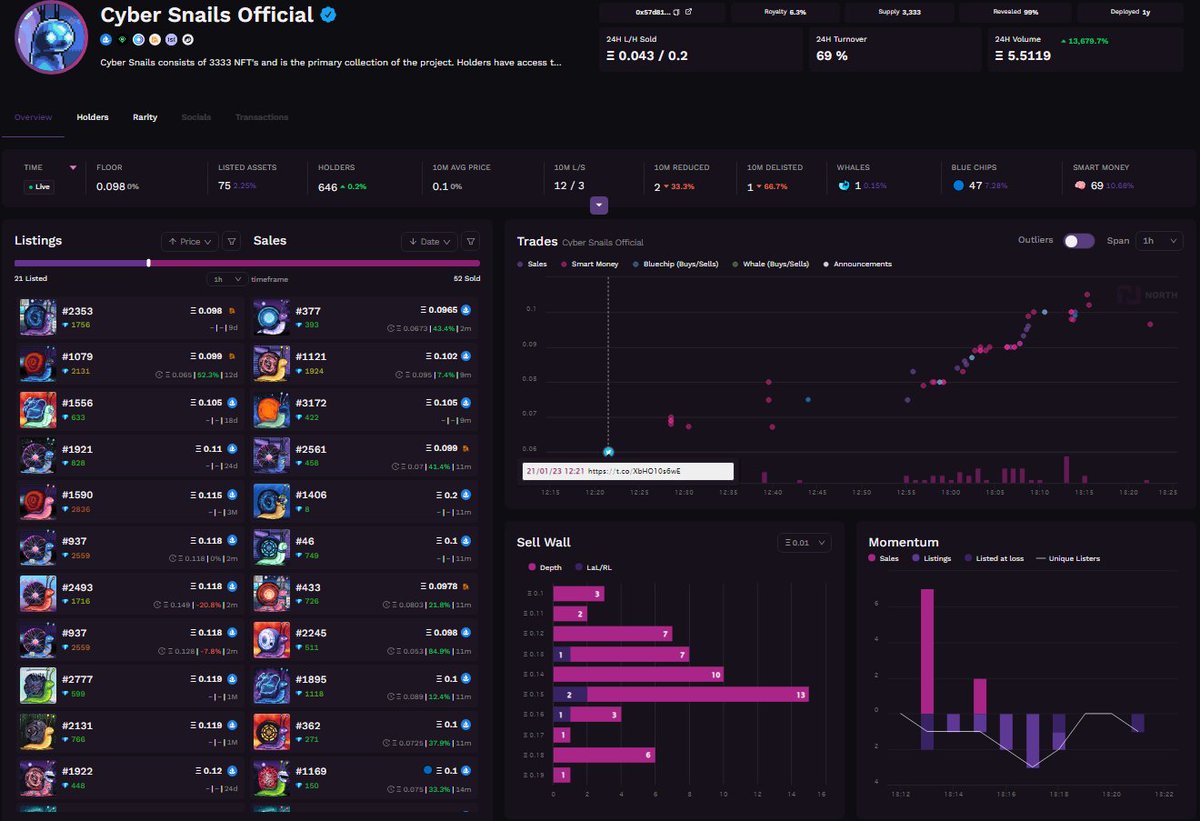Toggle LaL/RL series in Sell Wall
1200x821 pixels.
(594, 567)
